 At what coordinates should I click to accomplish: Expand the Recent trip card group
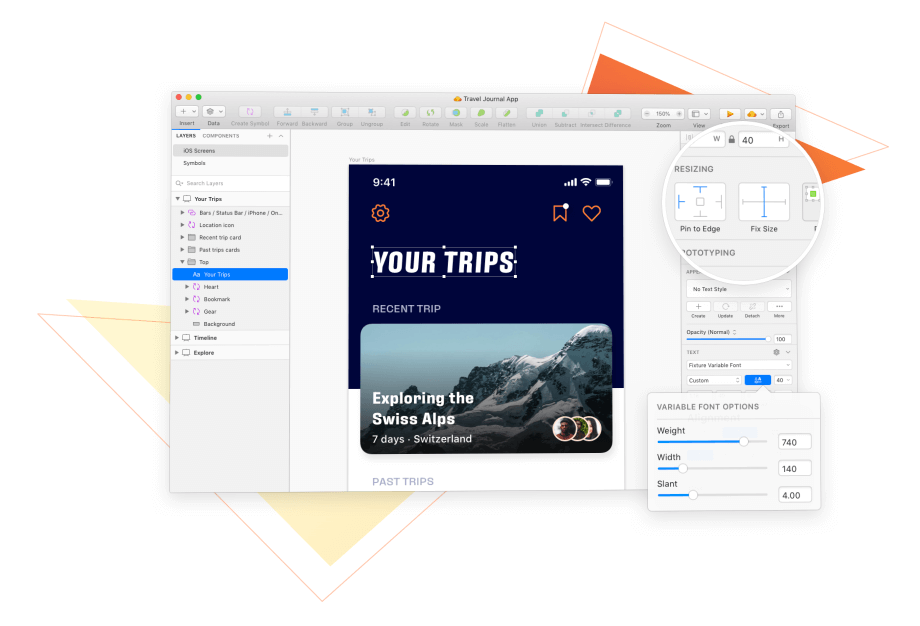coord(182,237)
